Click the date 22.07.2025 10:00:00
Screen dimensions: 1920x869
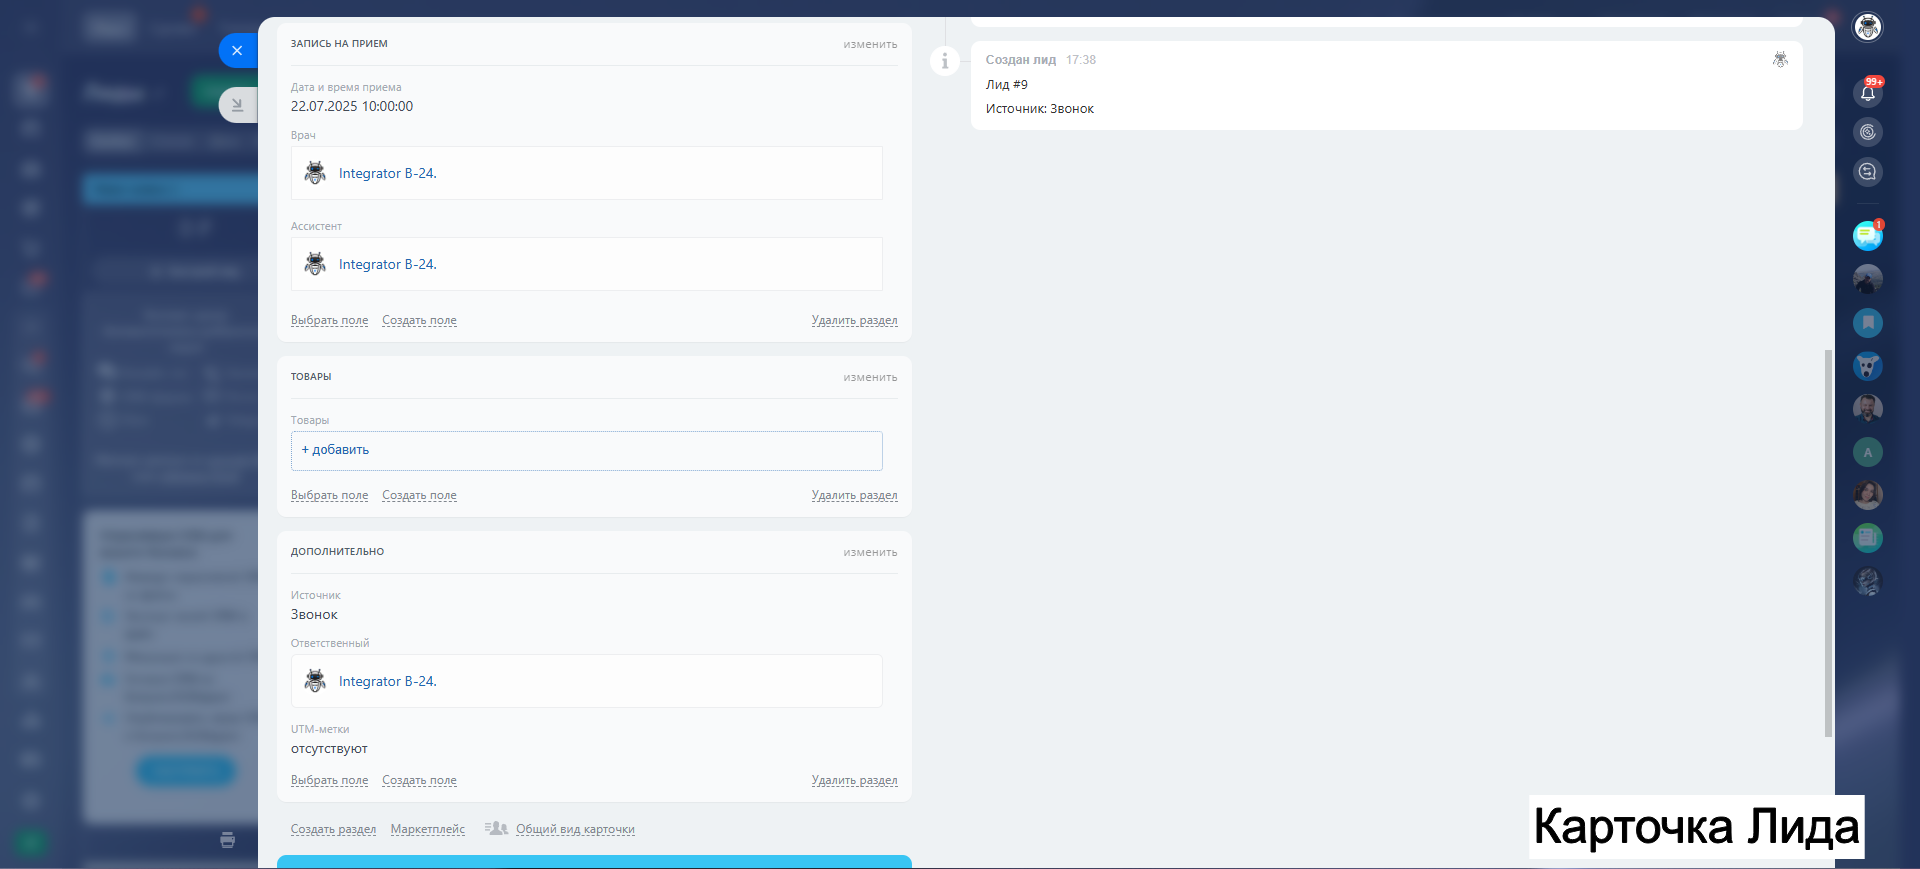(352, 106)
